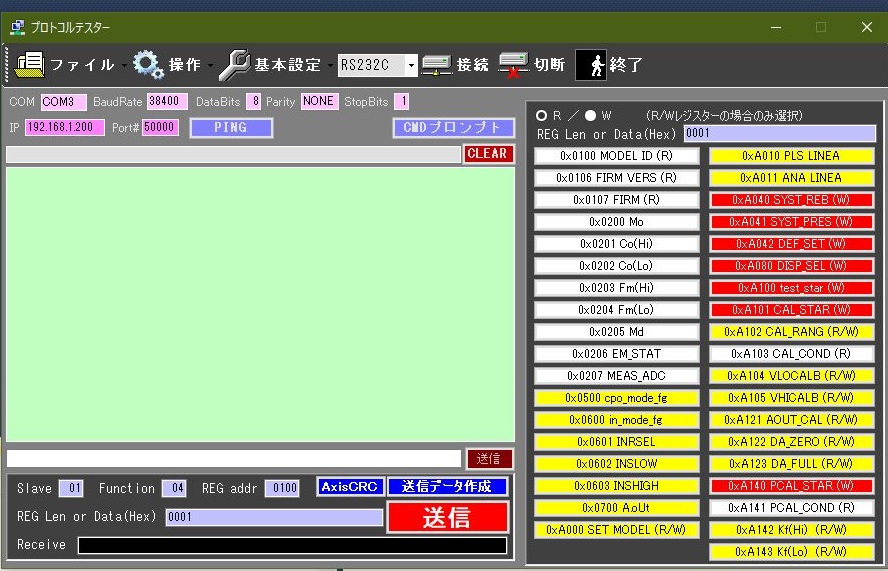Click the right panel REG Len Data field
Image resolution: width=888 pixels, height=571 pixels.
tap(780, 134)
